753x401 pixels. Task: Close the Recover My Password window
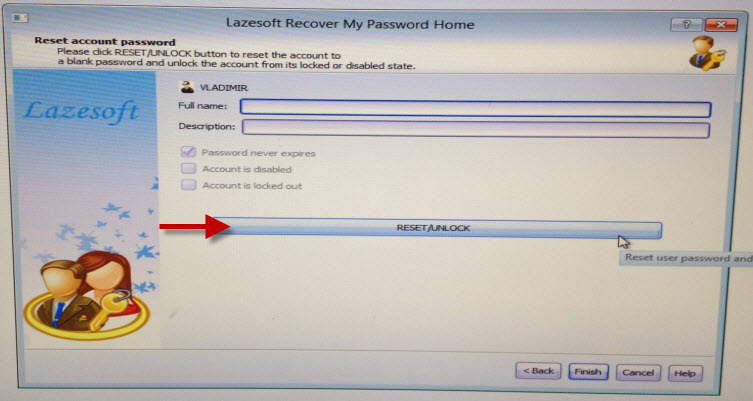[x=721, y=24]
